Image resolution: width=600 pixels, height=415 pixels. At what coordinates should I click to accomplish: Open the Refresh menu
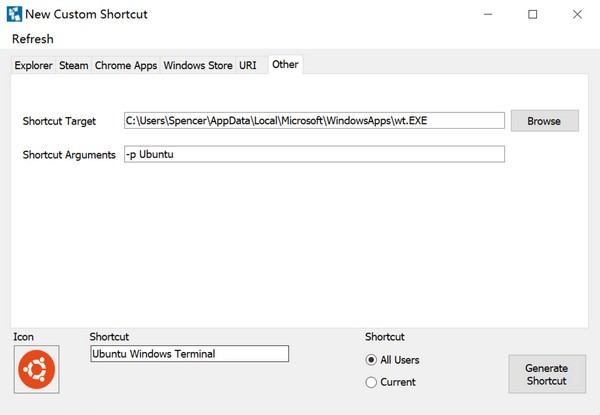tap(33, 39)
